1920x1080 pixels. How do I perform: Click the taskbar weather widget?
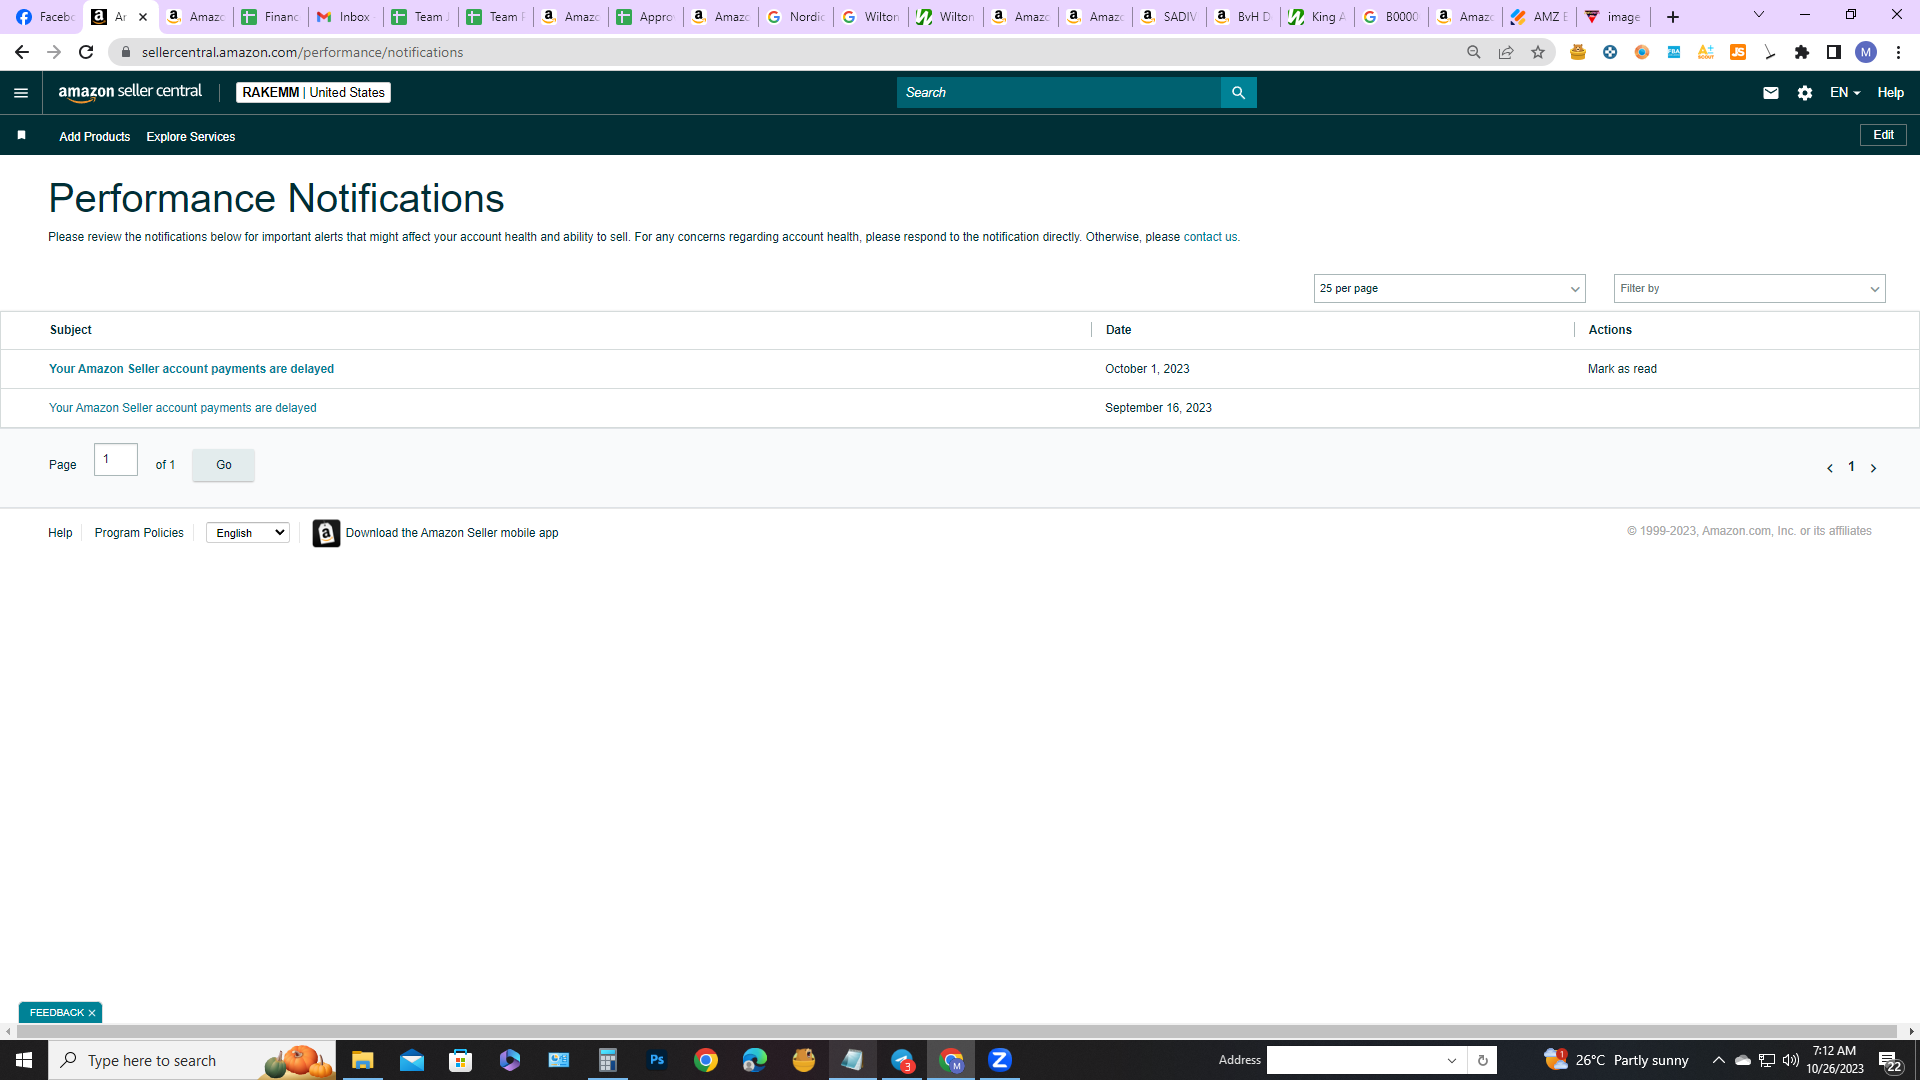coord(1616,1060)
